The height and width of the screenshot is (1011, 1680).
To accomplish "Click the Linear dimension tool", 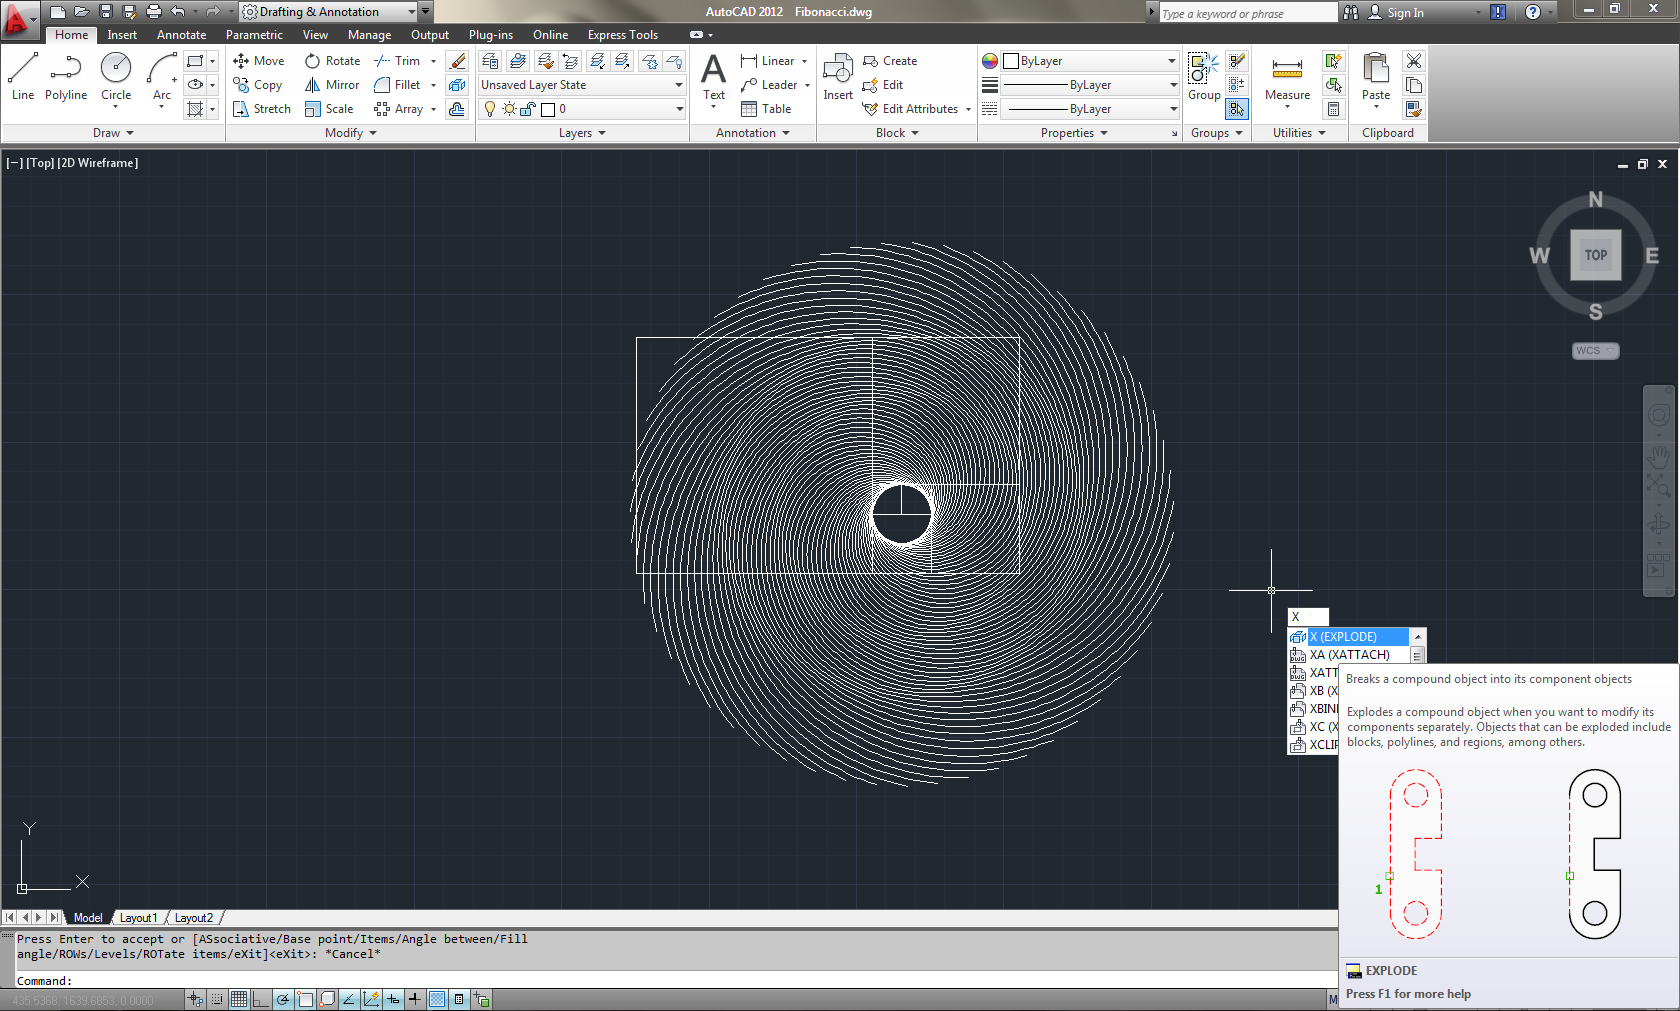I will point(768,61).
